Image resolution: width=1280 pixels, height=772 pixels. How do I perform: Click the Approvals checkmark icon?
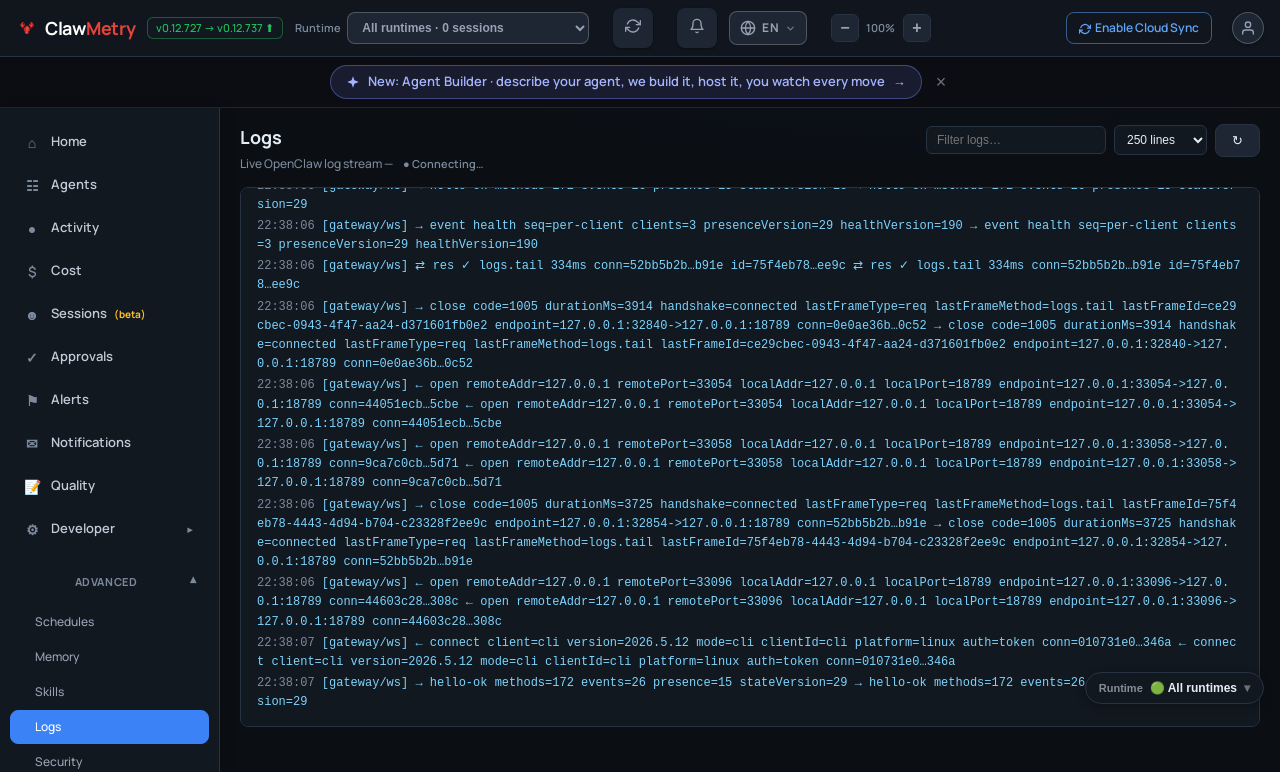32,358
